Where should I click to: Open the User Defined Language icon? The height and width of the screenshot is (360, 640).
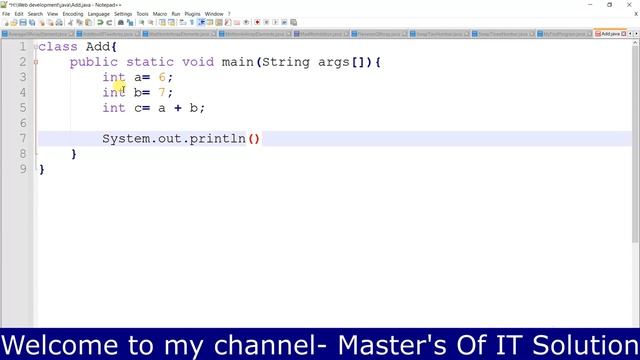[x=210, y=22]
